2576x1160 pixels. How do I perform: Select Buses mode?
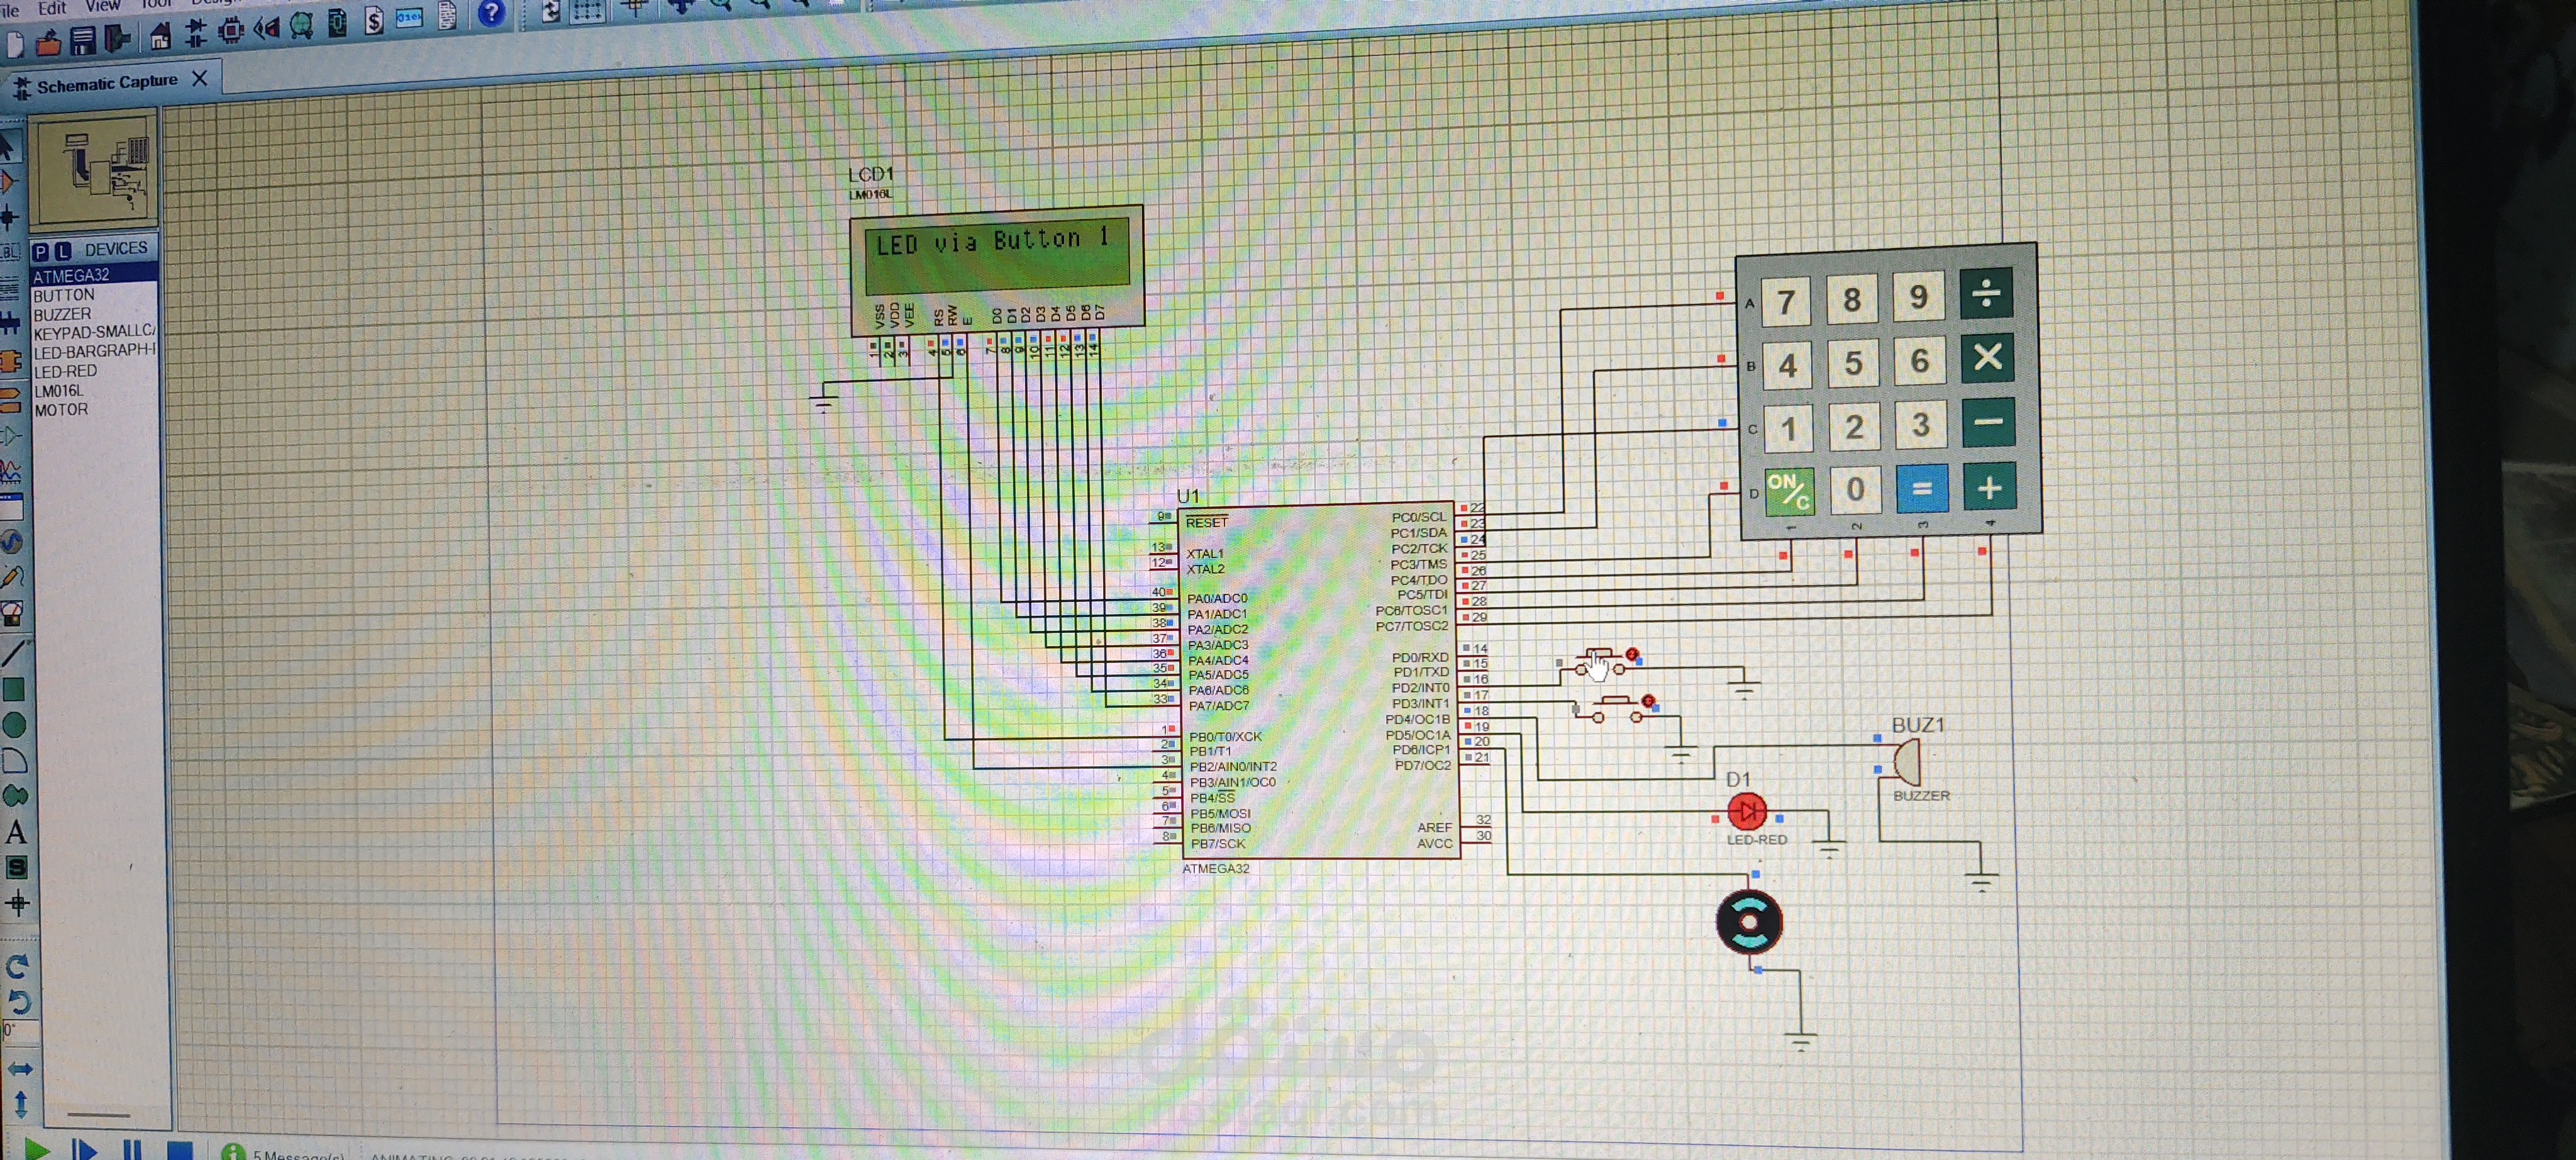click(10, 323)
